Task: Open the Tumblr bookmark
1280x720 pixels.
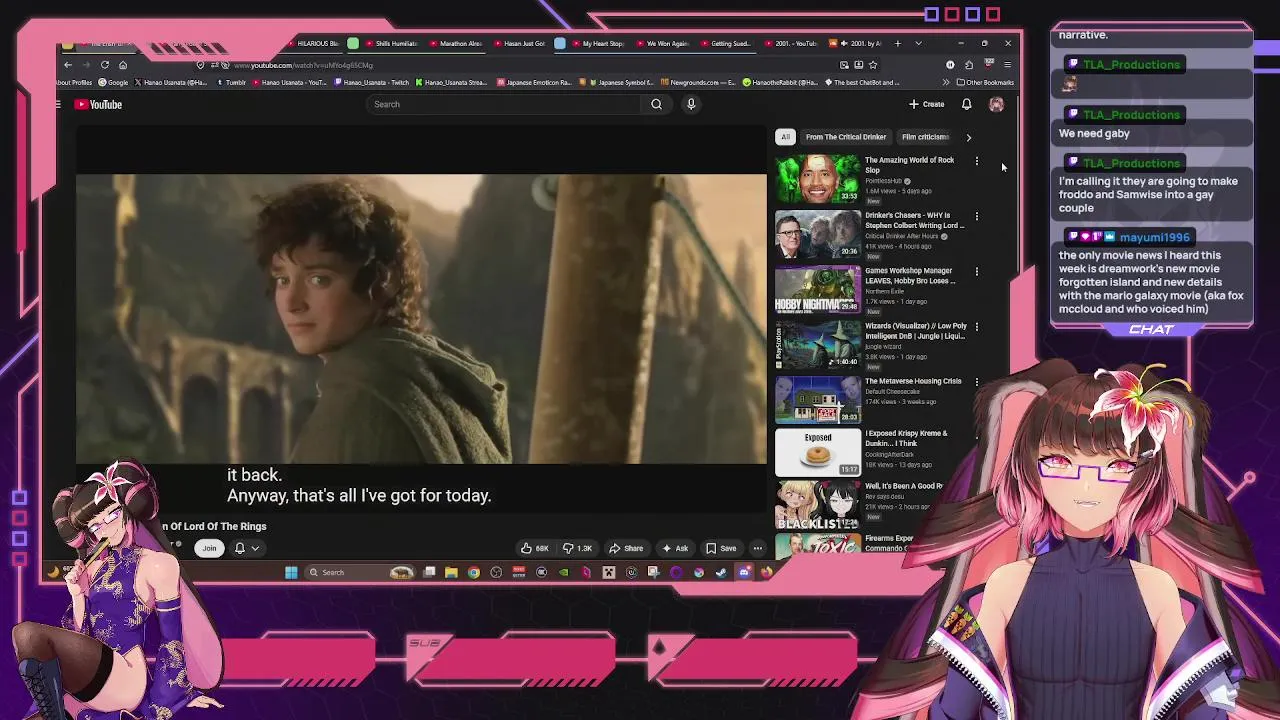Action: tap(231, 82)
